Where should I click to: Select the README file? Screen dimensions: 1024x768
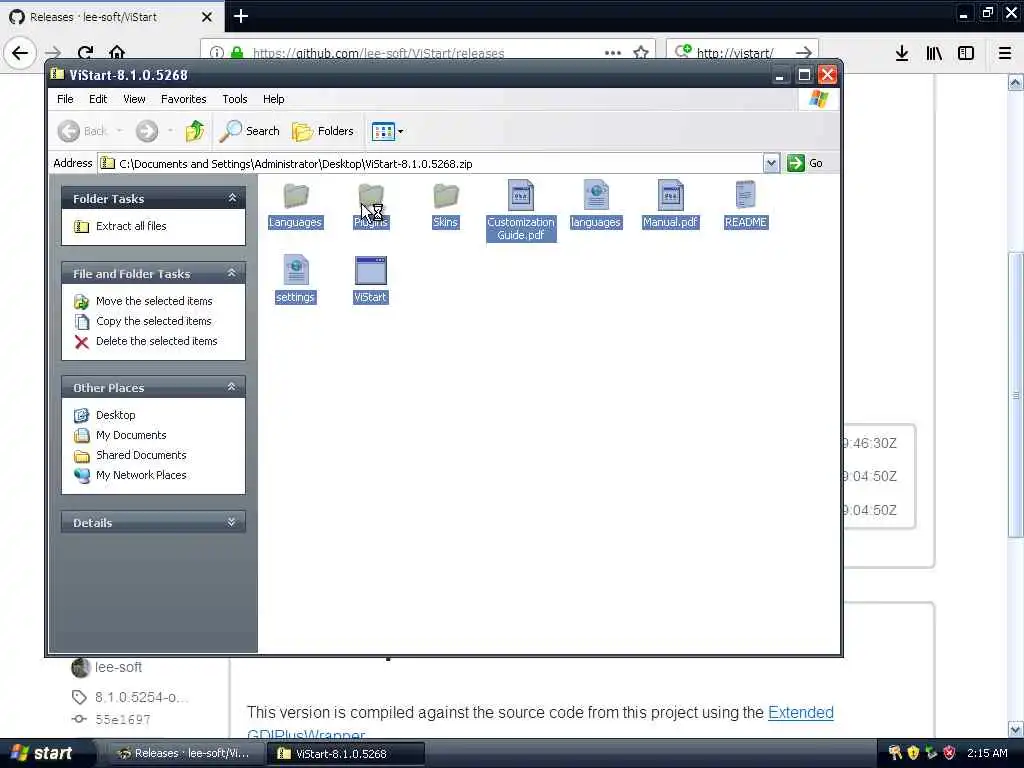click(x=745, y=204)
